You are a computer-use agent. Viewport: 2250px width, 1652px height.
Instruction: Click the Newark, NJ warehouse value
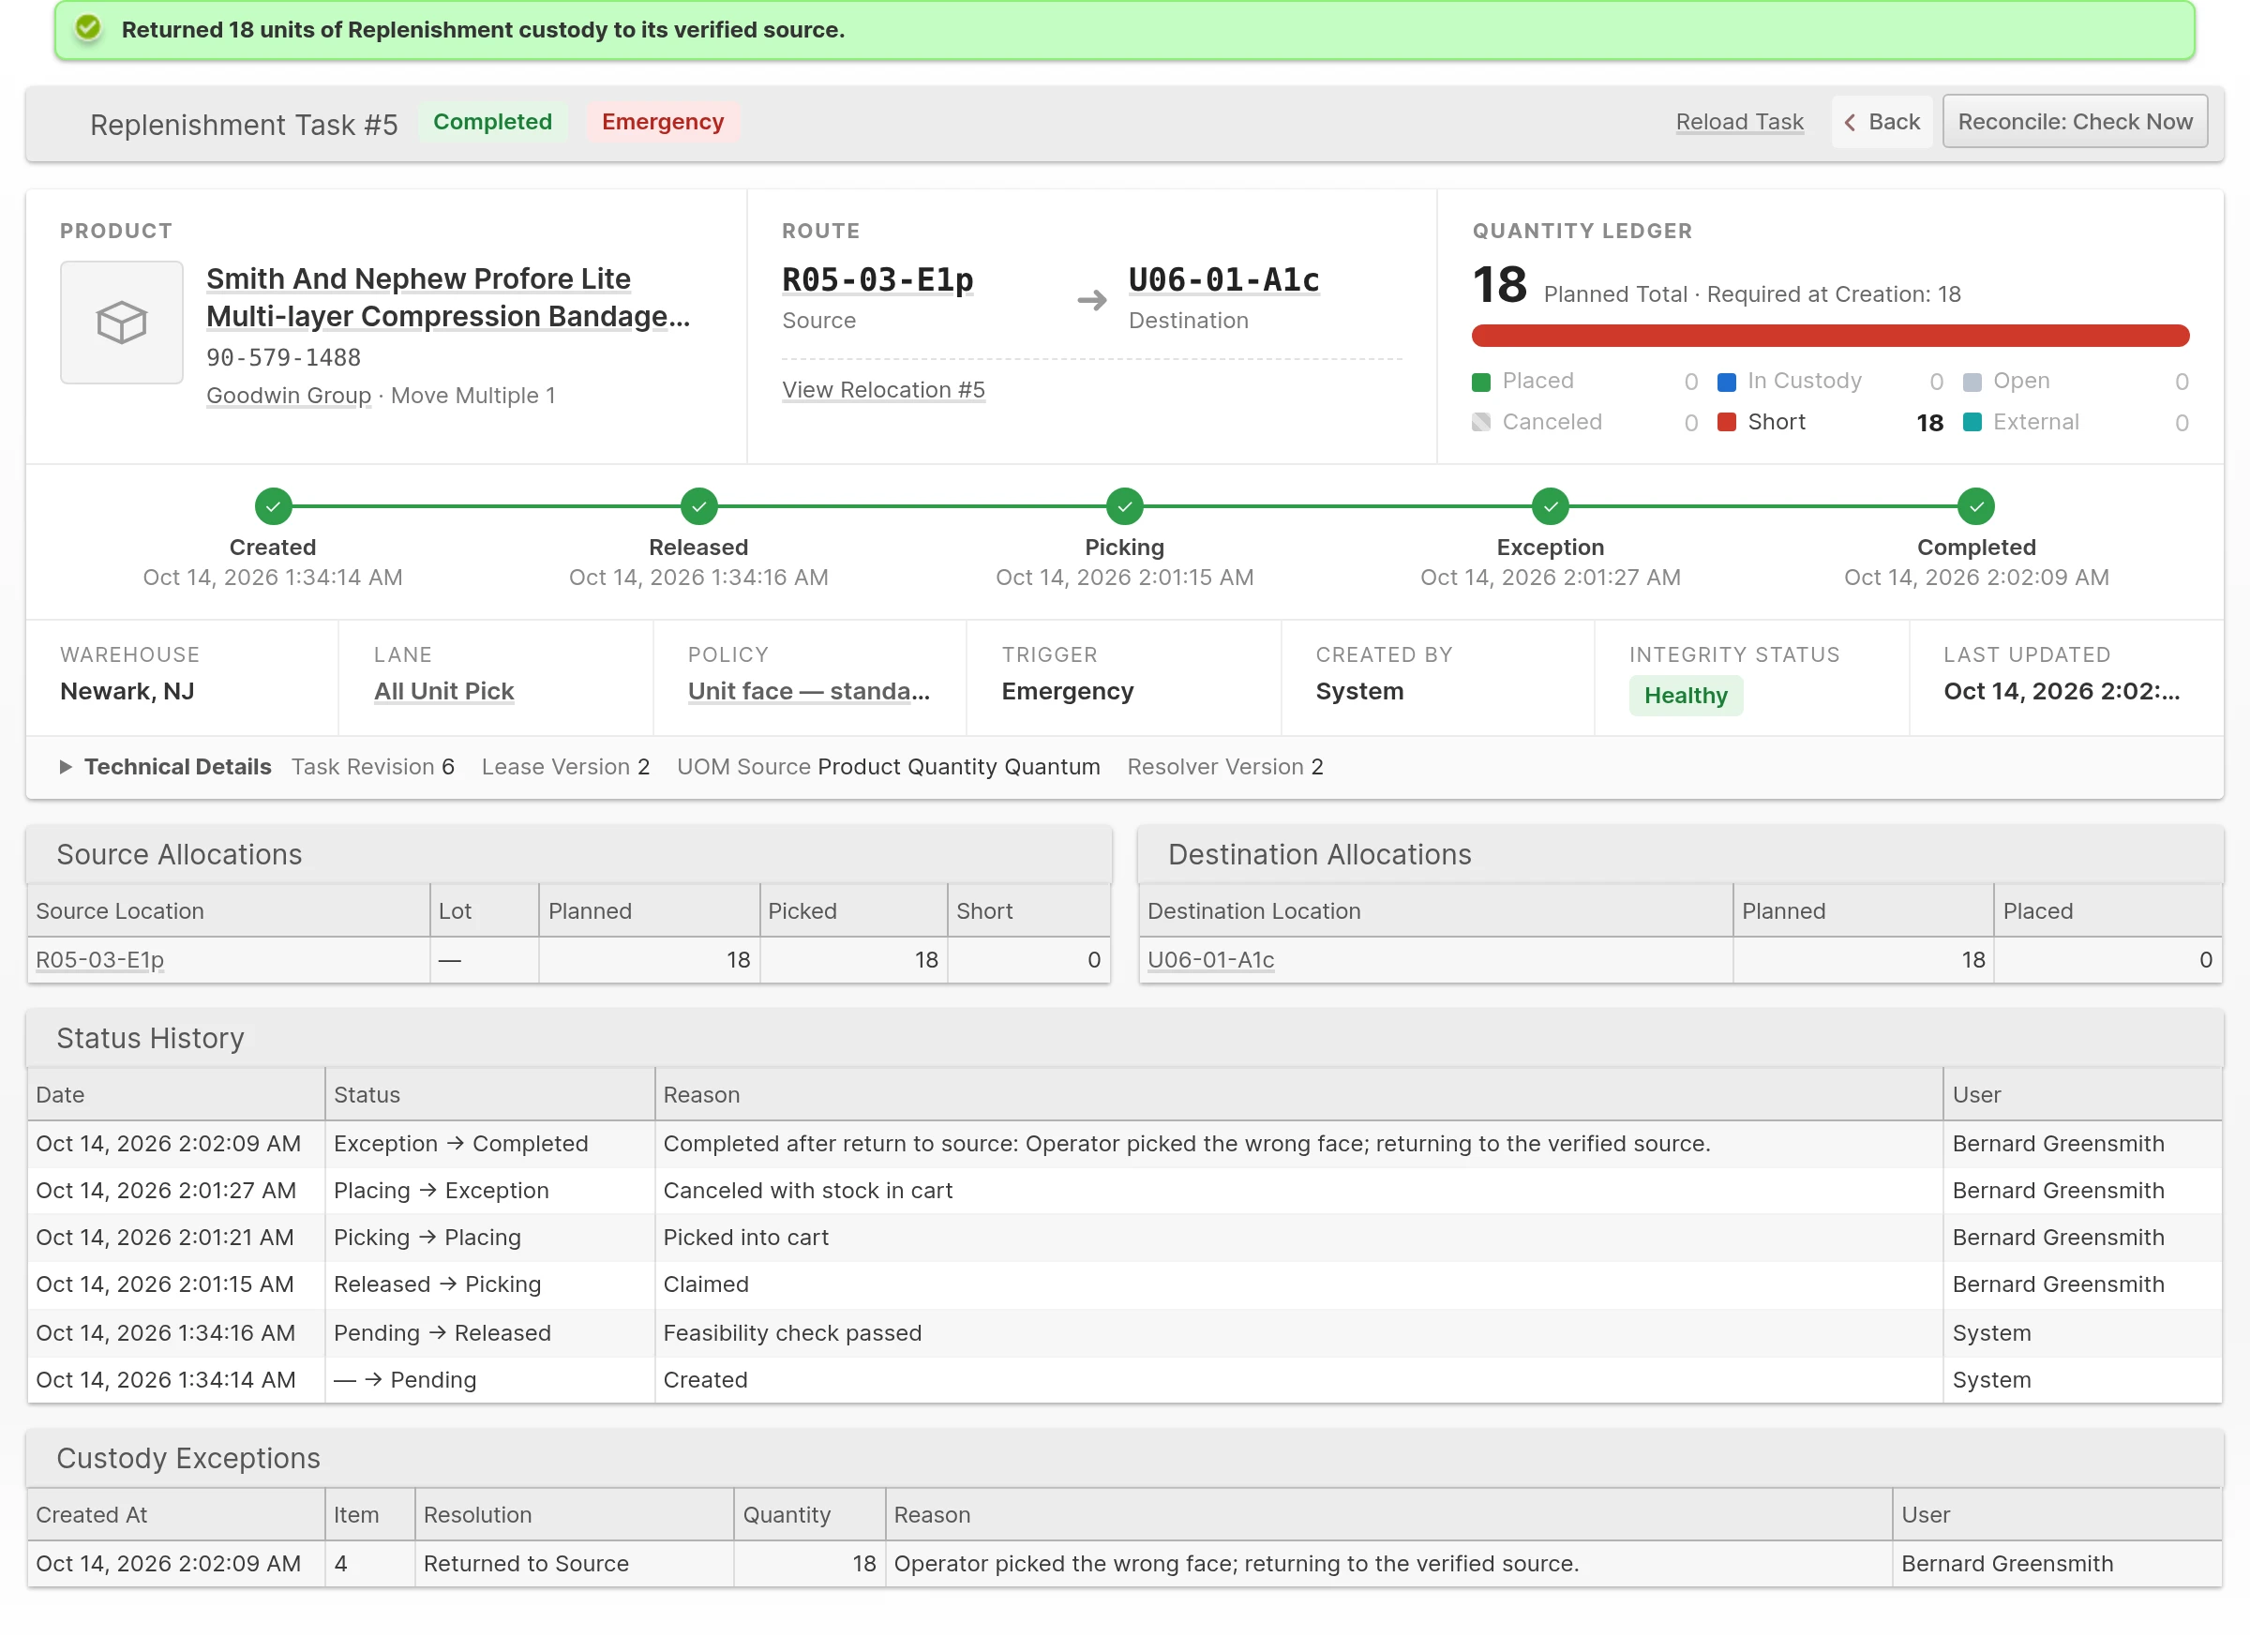tap(127, 691)
